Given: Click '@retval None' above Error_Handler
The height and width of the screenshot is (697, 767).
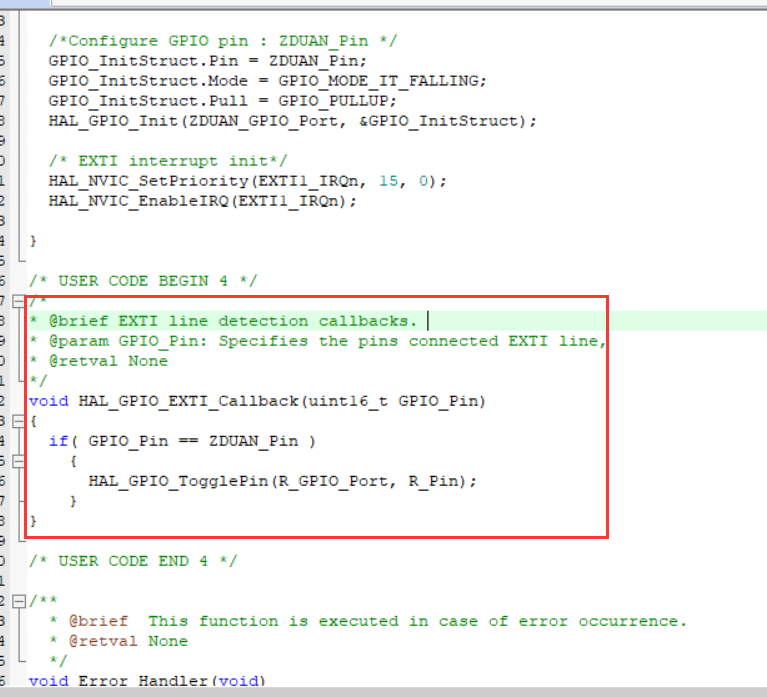Looking at the screenshot, I should [x=128, y=641].
